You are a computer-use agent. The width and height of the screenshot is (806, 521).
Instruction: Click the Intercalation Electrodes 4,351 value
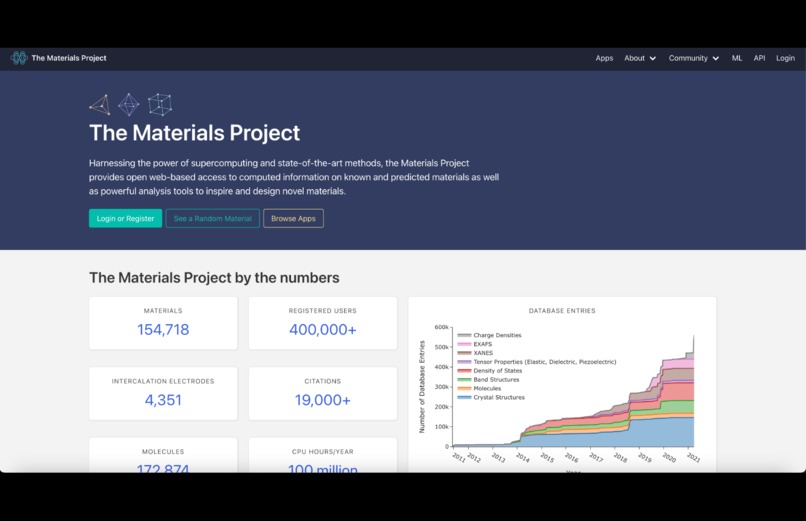[x=163, y=400]
